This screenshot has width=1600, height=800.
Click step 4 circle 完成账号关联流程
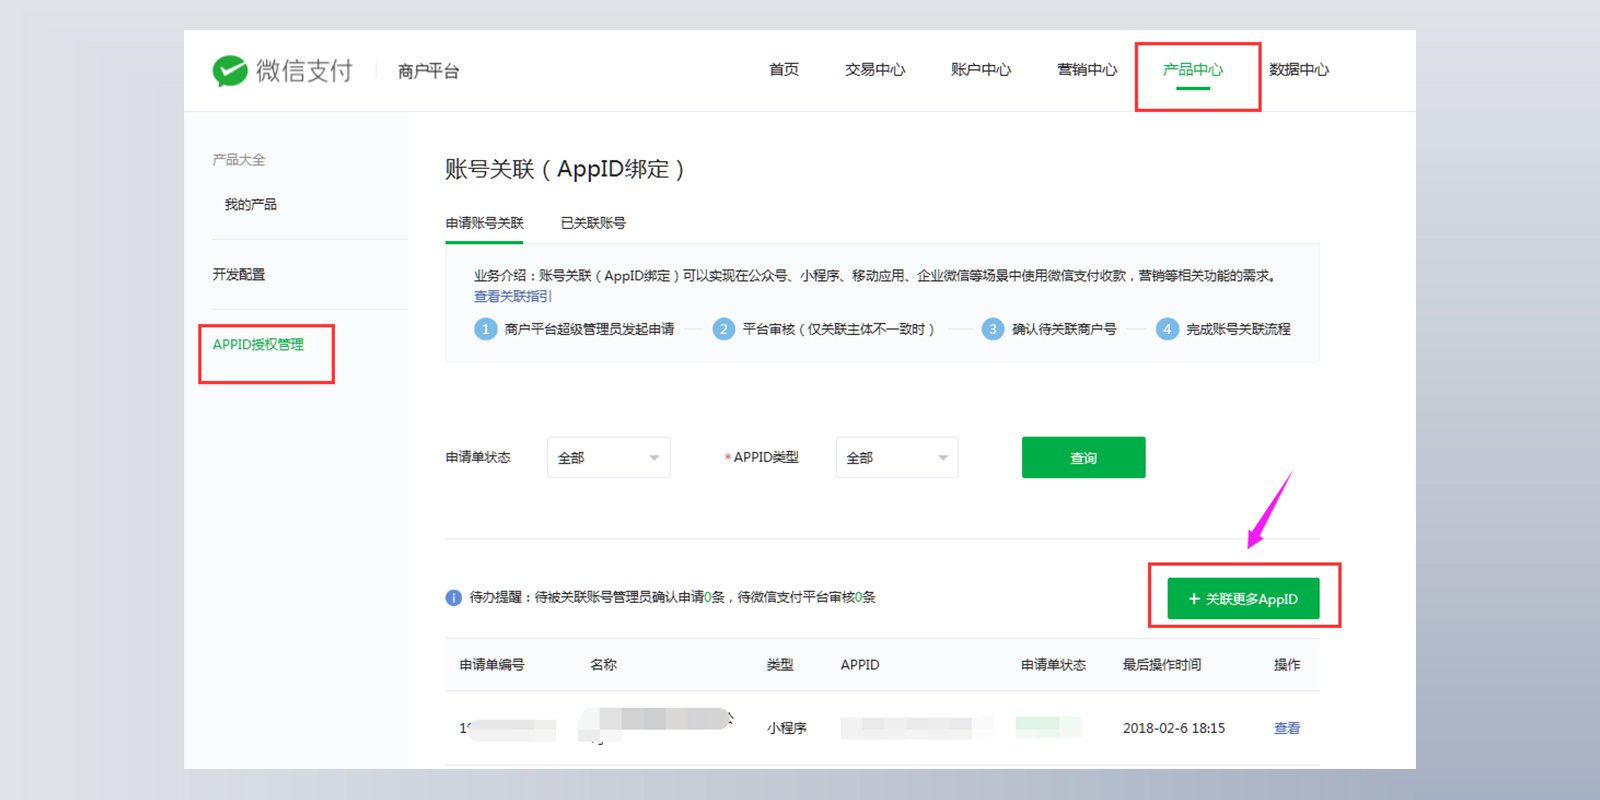pyautogui.click(x=1167, y=329)
